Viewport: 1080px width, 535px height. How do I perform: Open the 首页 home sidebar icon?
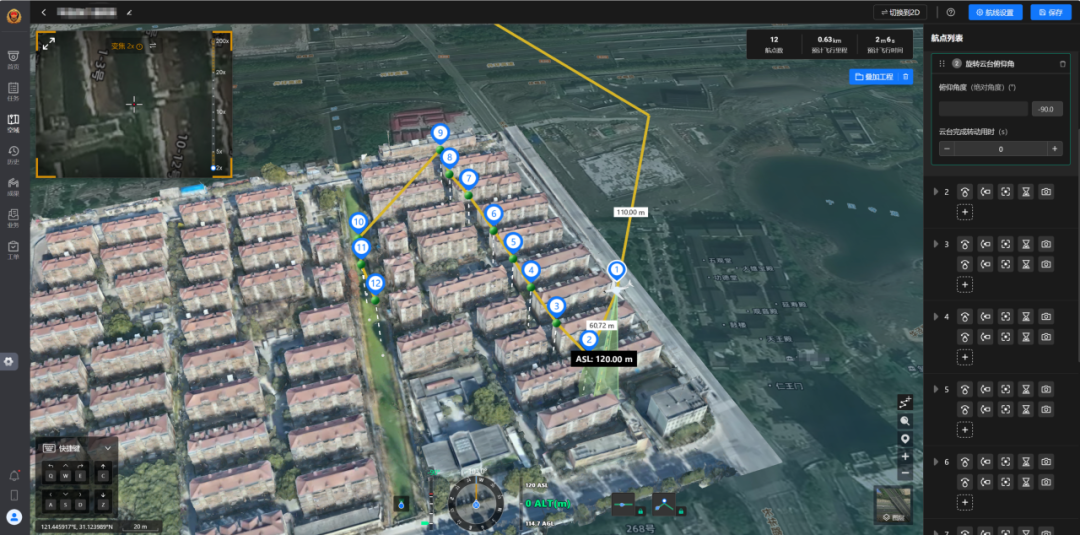(x=13, y=59)
